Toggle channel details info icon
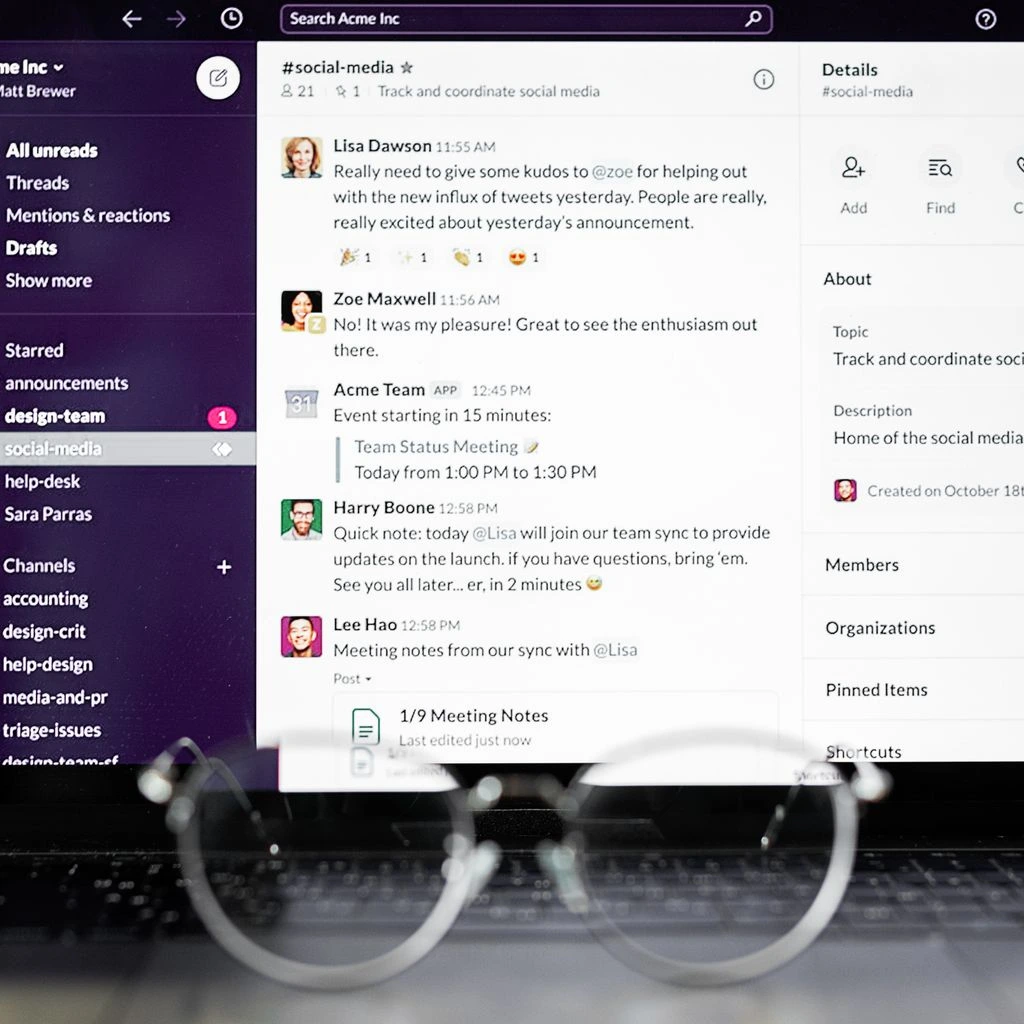 (763, 80)
